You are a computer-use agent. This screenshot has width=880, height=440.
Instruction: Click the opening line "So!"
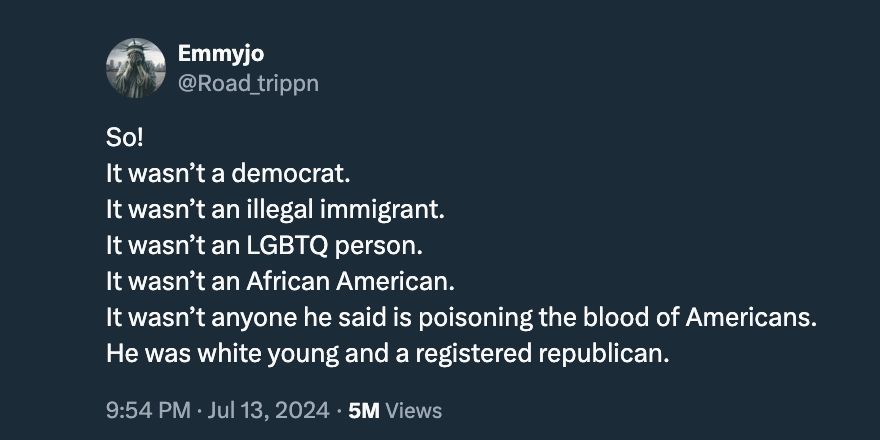coord(125,137)
